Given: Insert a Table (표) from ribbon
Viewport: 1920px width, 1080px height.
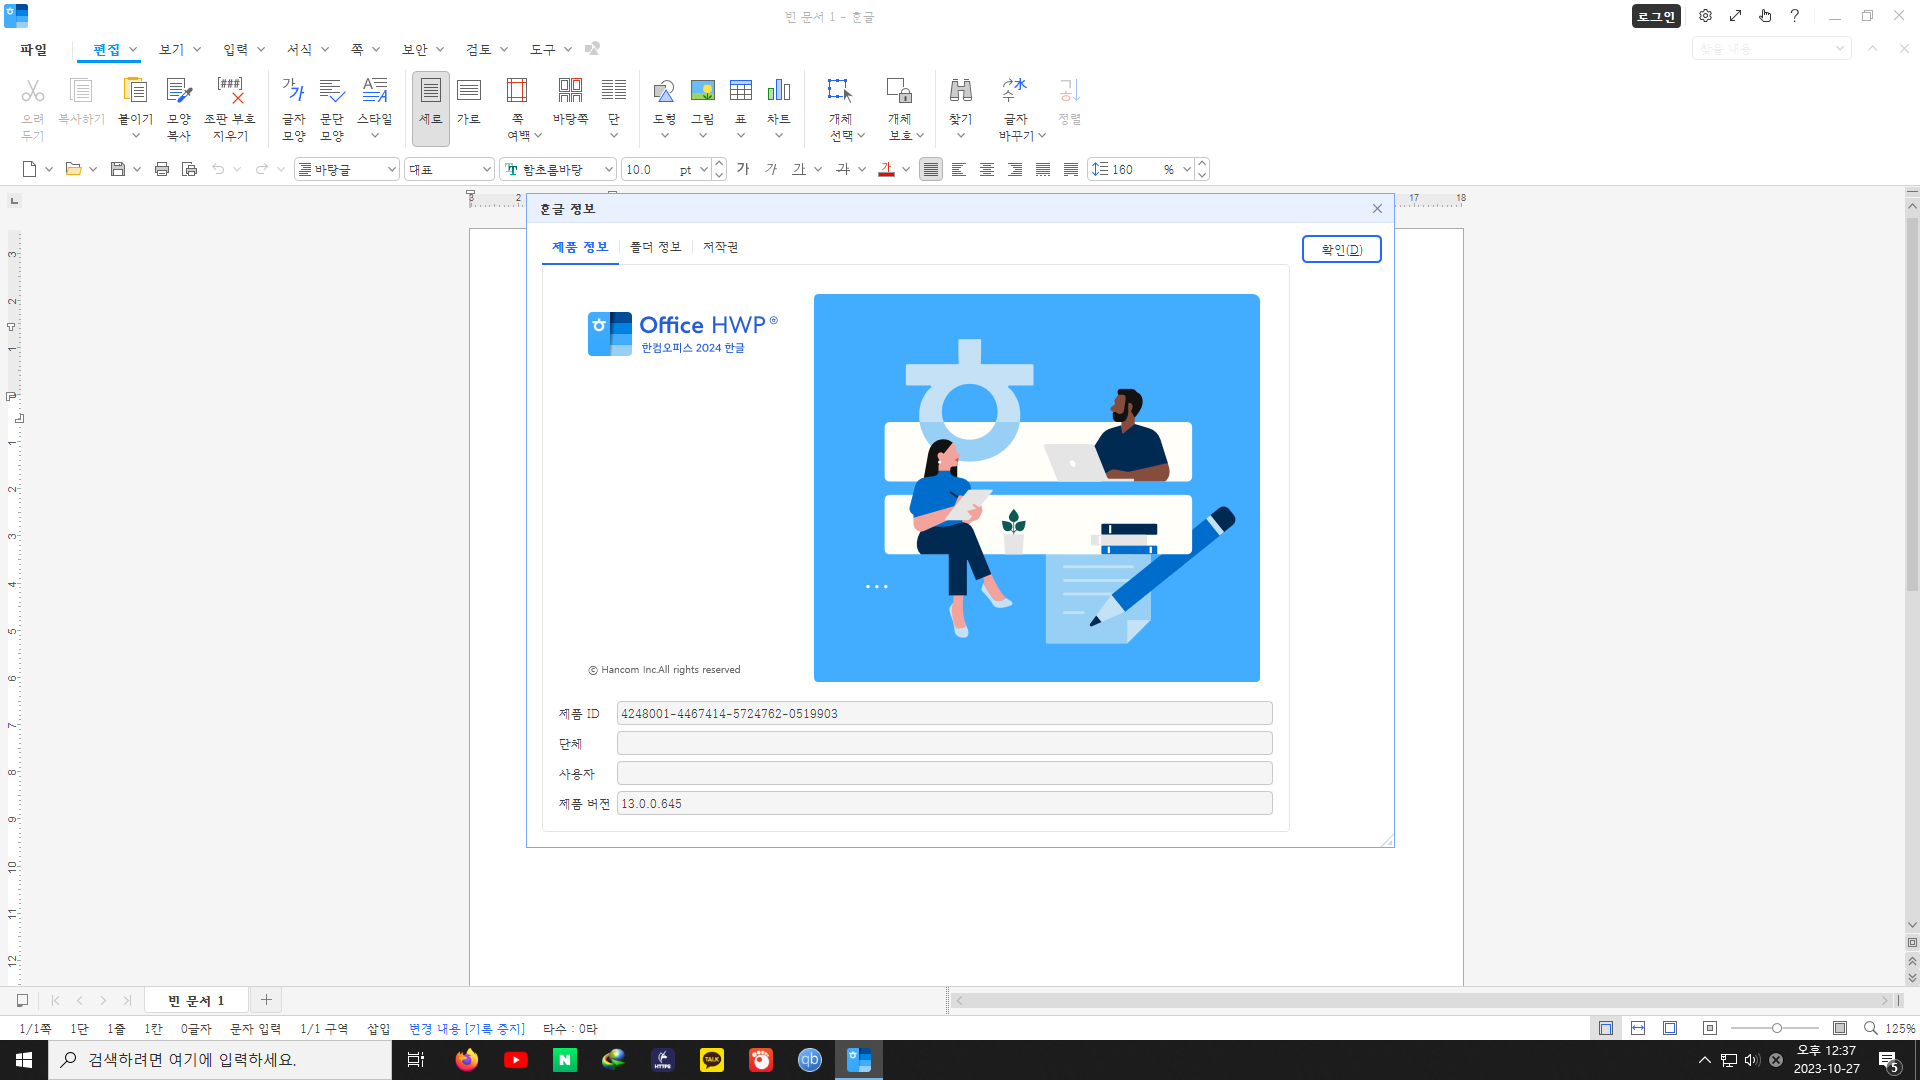Looking at the screenshot, I should pyautogui.click(x=741, y=91).
